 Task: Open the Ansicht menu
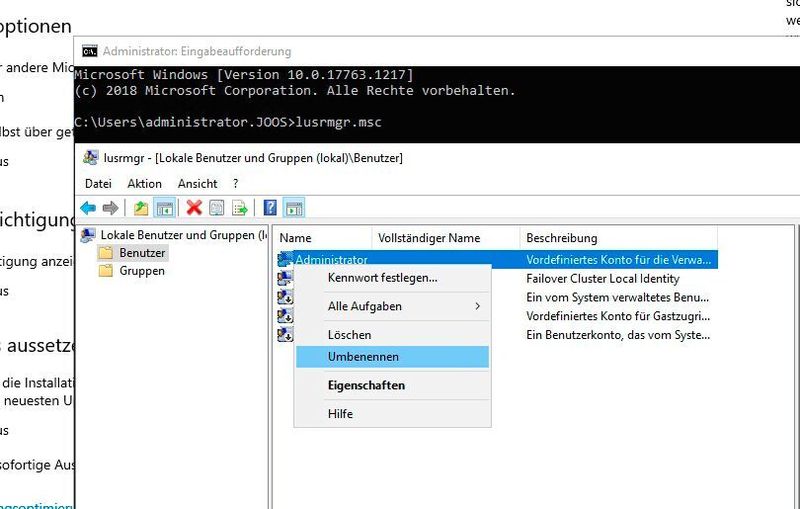click(197, 184)
